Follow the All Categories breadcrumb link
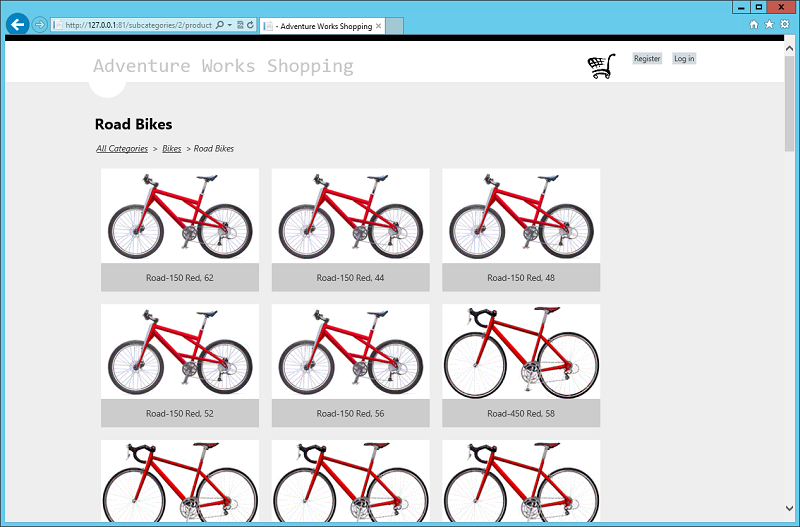Screen dimensions: 800x527 point(122,148)
